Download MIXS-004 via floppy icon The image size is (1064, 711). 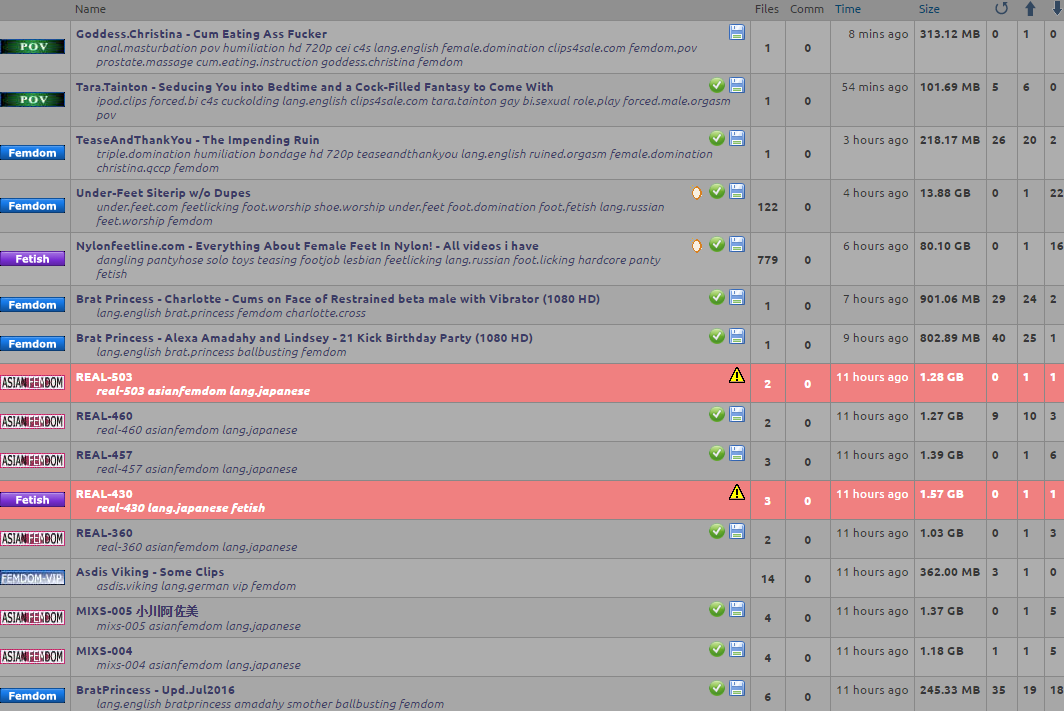tap(737, 649)
